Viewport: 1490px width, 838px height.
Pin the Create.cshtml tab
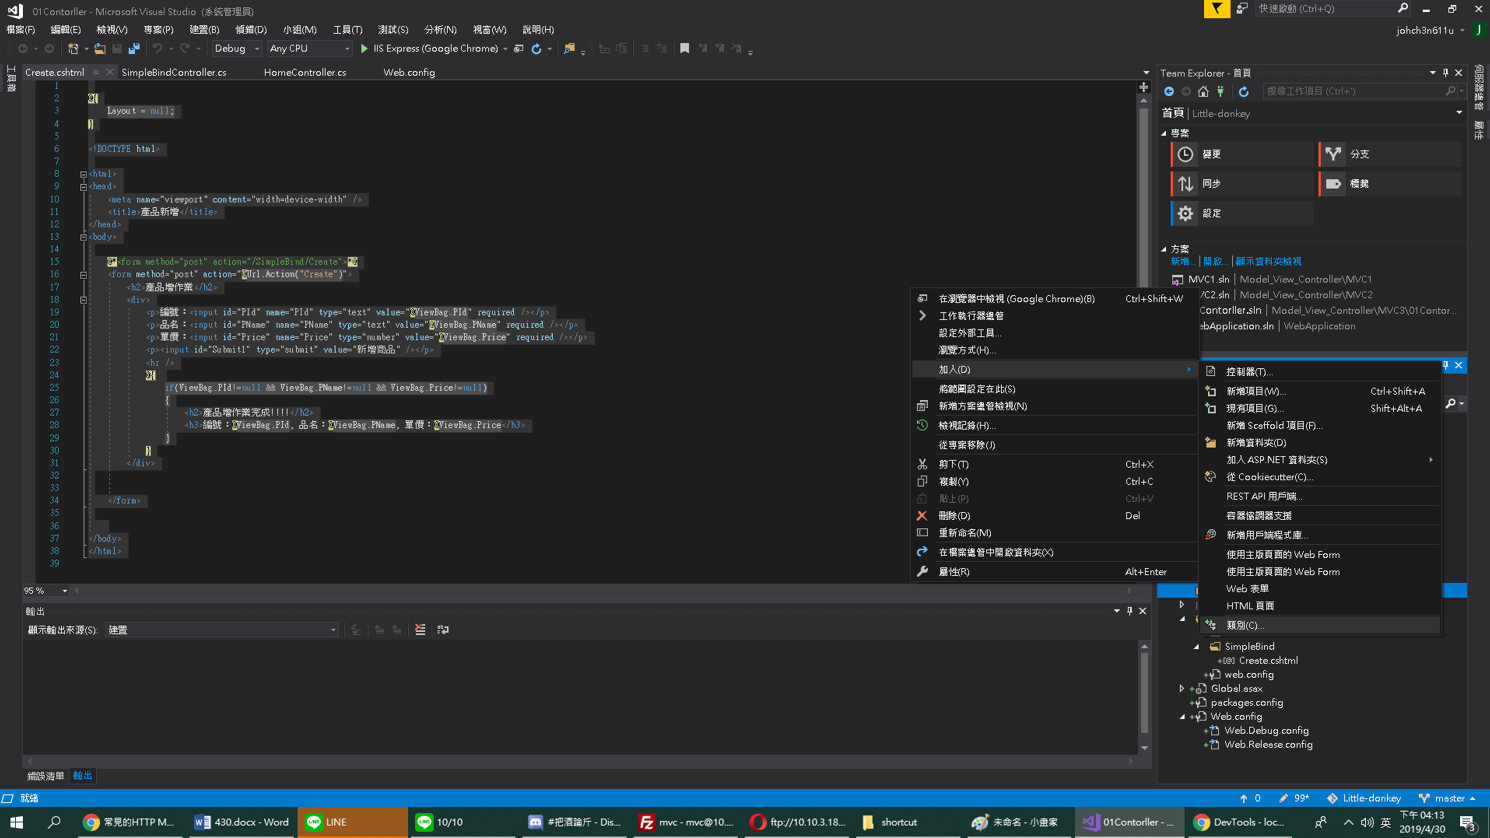(x=96, y=72)
